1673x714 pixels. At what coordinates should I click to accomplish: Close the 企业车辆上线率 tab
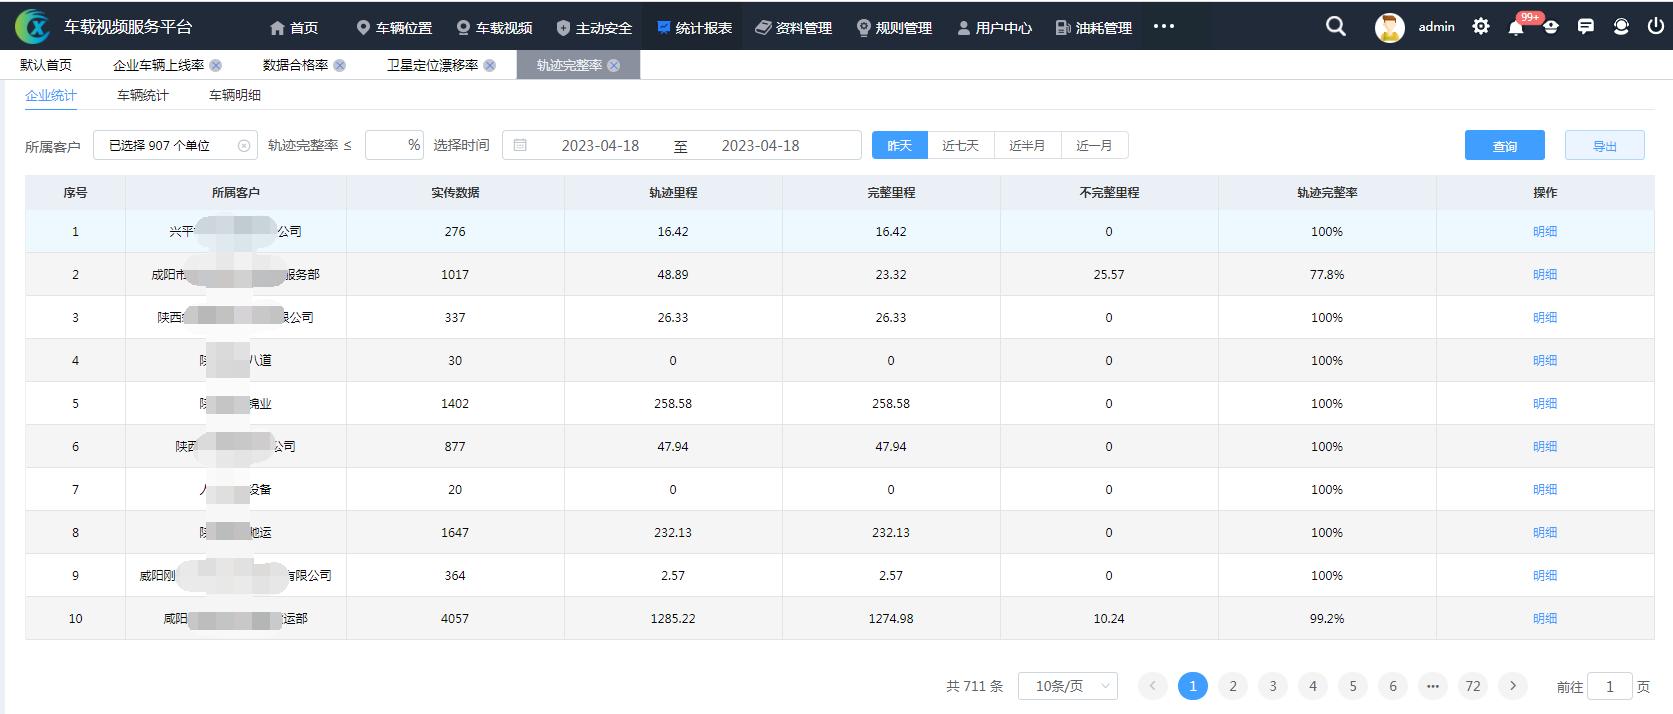(216, 65)
